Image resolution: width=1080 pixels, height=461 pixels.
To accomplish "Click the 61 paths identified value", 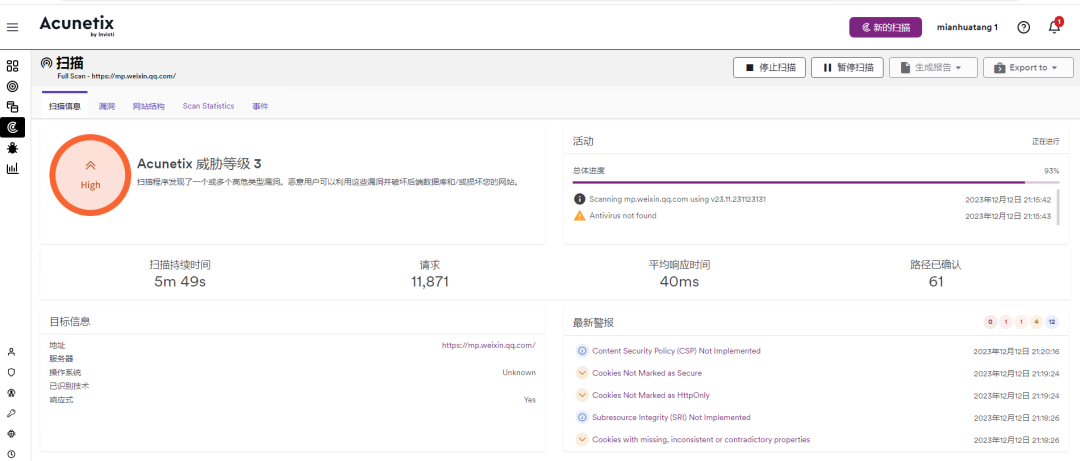I will (935, 281).
